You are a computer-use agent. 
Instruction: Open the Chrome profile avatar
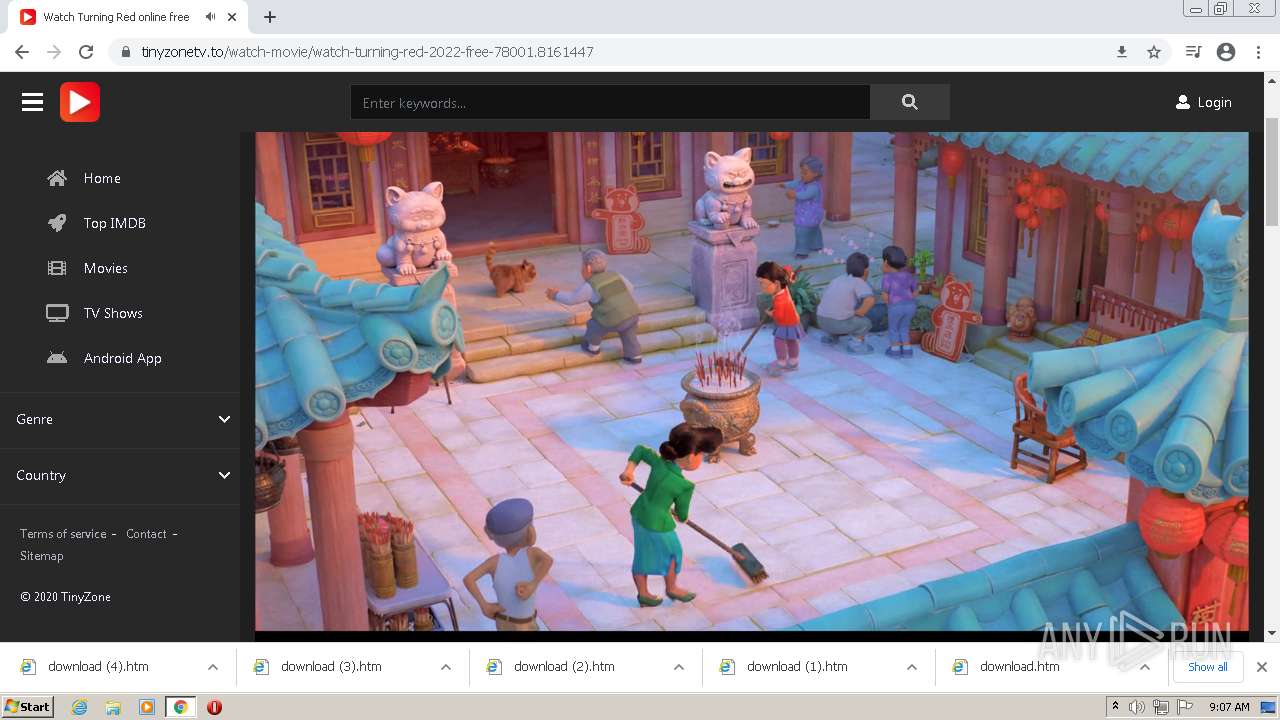1226,52
